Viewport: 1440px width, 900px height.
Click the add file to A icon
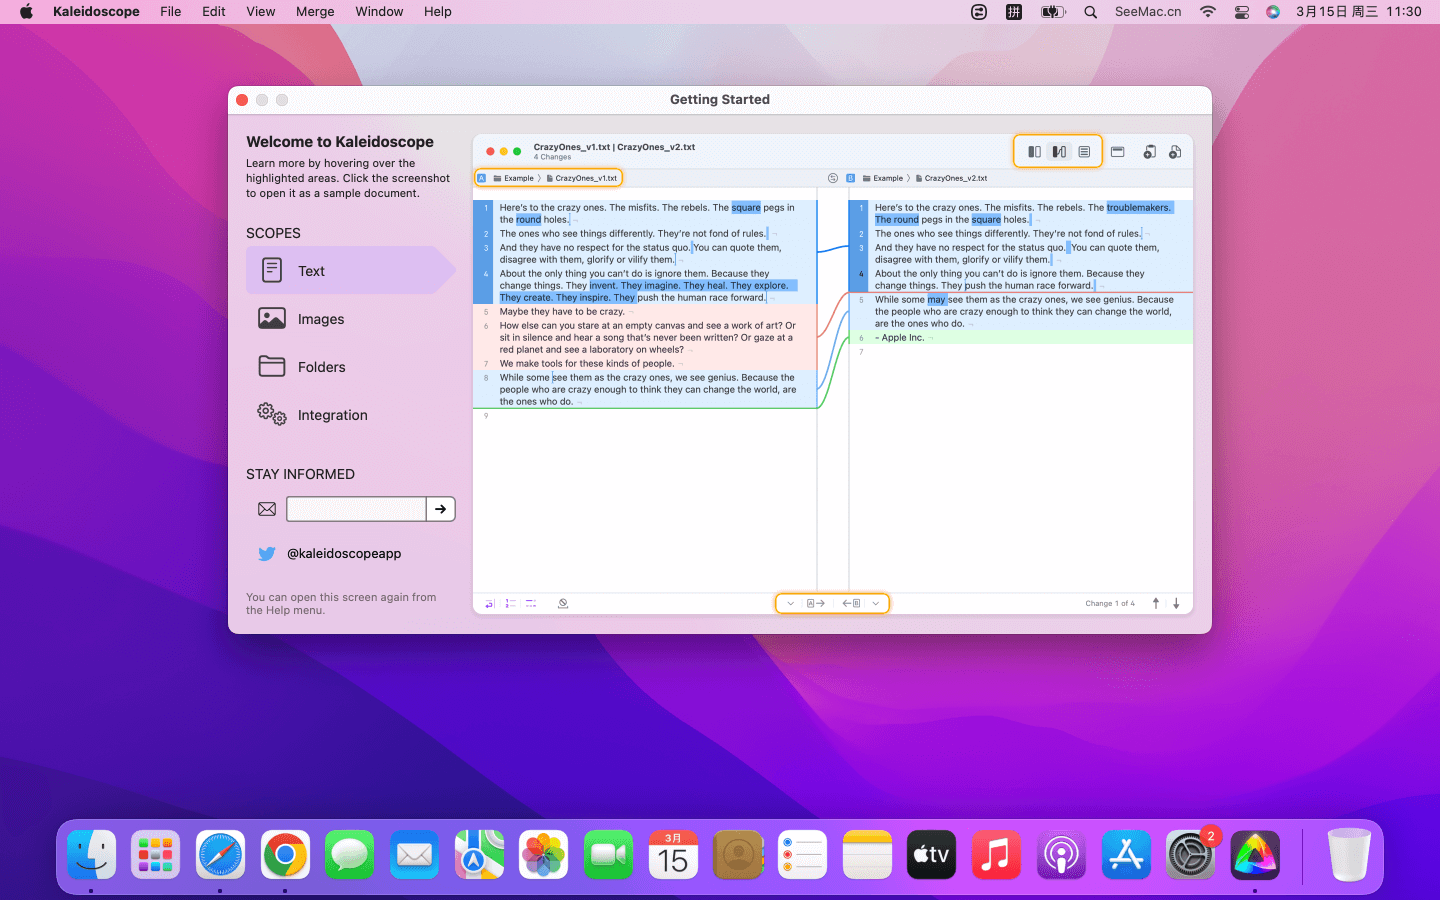tap(1150, 152)
